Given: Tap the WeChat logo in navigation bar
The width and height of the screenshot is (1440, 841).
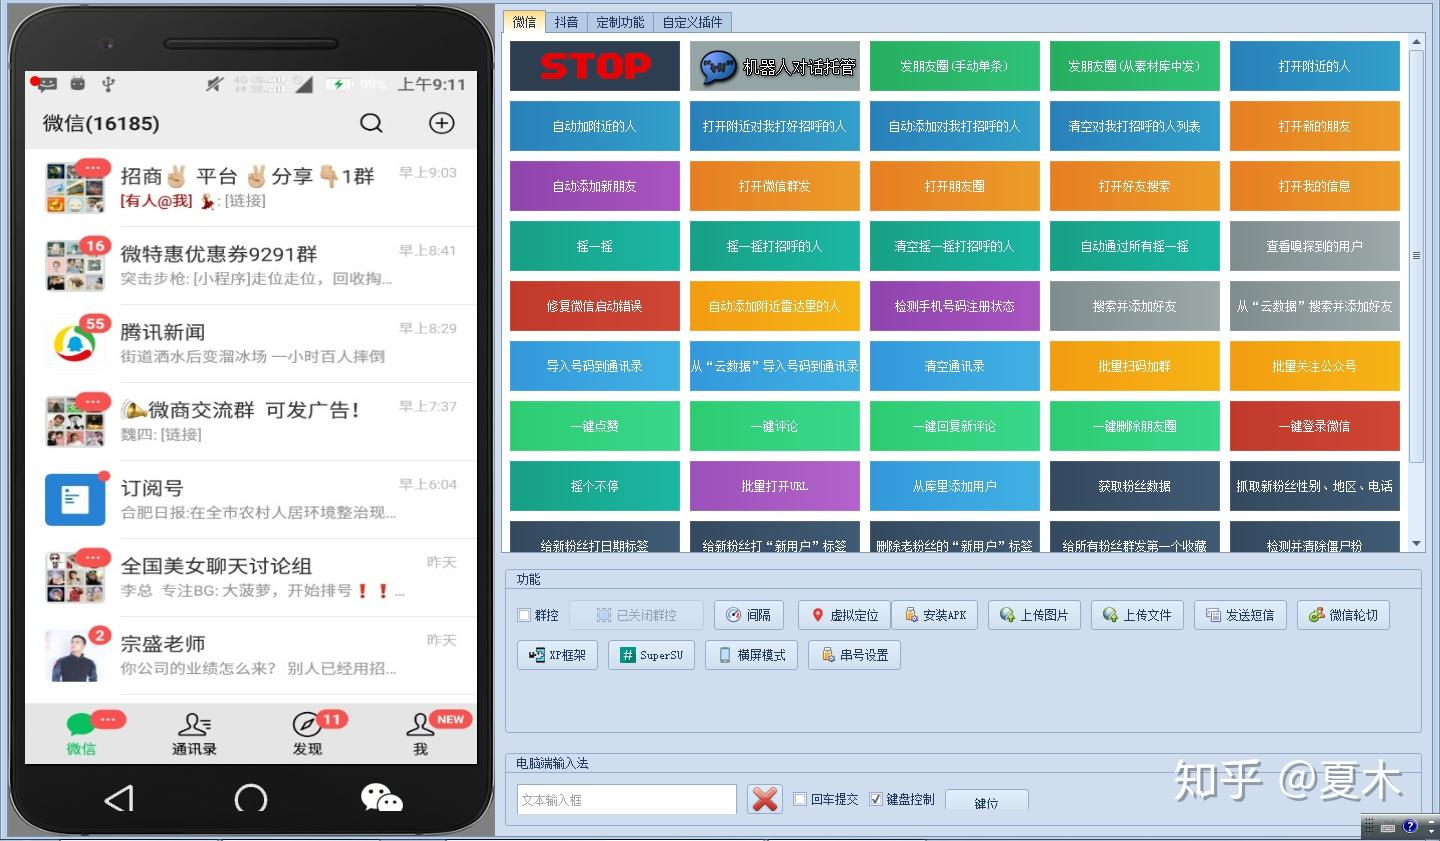Looking at the screenshot, I should (381, 798).
